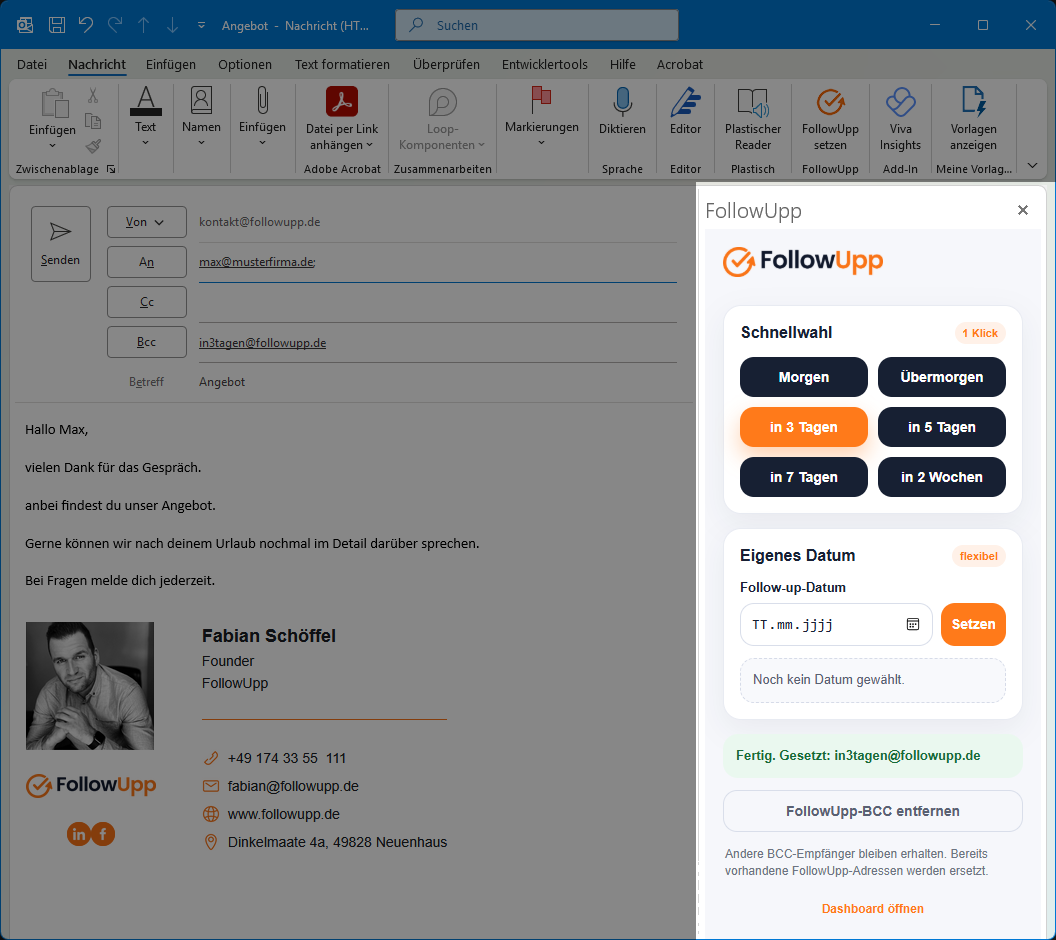Click the Facebook icon in the signature
This screenshot has width=1056, height=940.
coord(103,834)
